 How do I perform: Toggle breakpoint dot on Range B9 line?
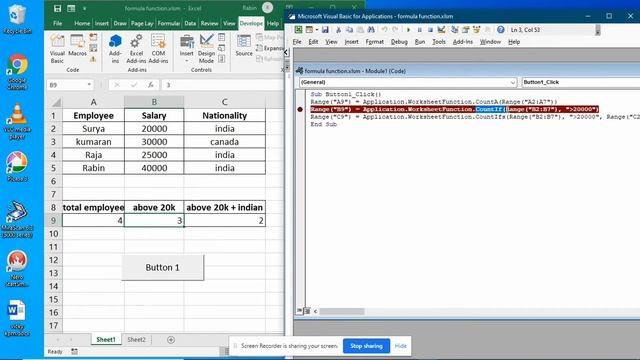pos(300,109)
